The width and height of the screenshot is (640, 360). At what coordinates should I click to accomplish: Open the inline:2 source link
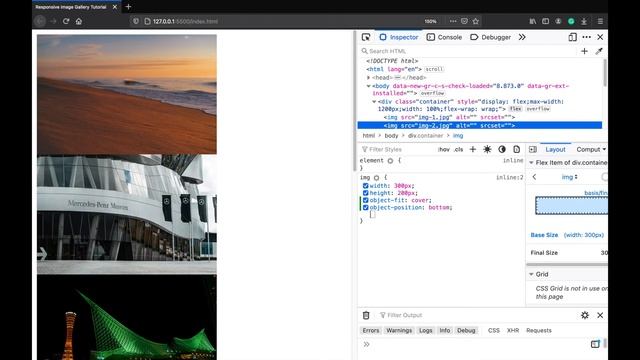509,178
